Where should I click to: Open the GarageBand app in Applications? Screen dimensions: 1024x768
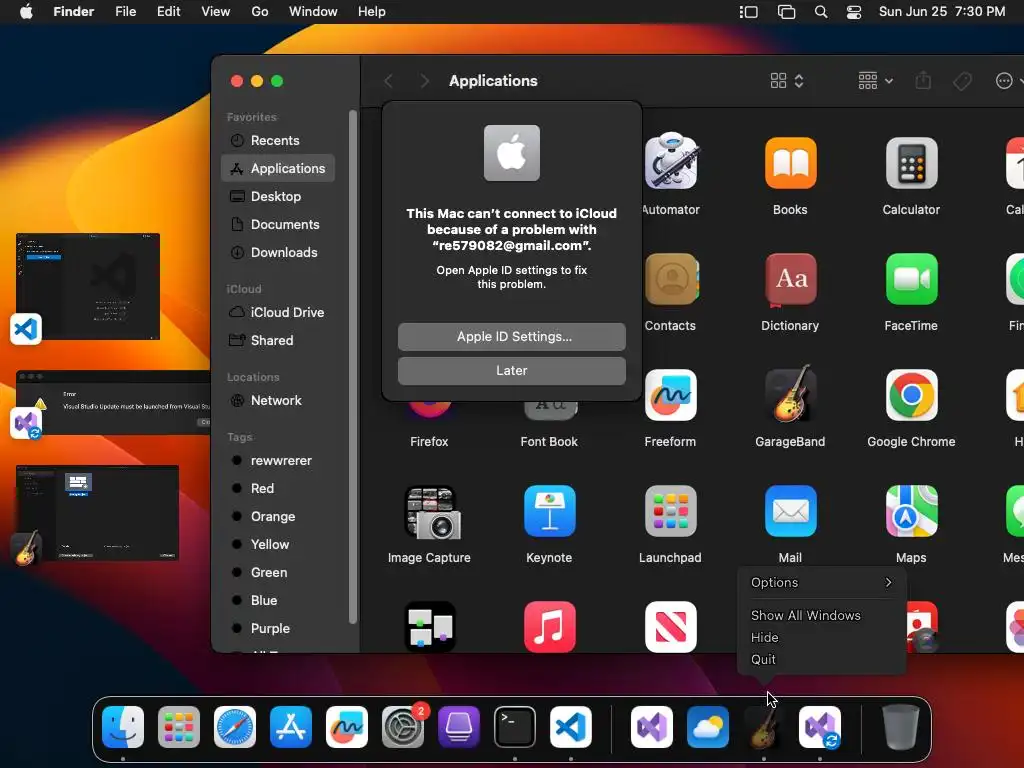pyautogui.click(x=790, y=394)
